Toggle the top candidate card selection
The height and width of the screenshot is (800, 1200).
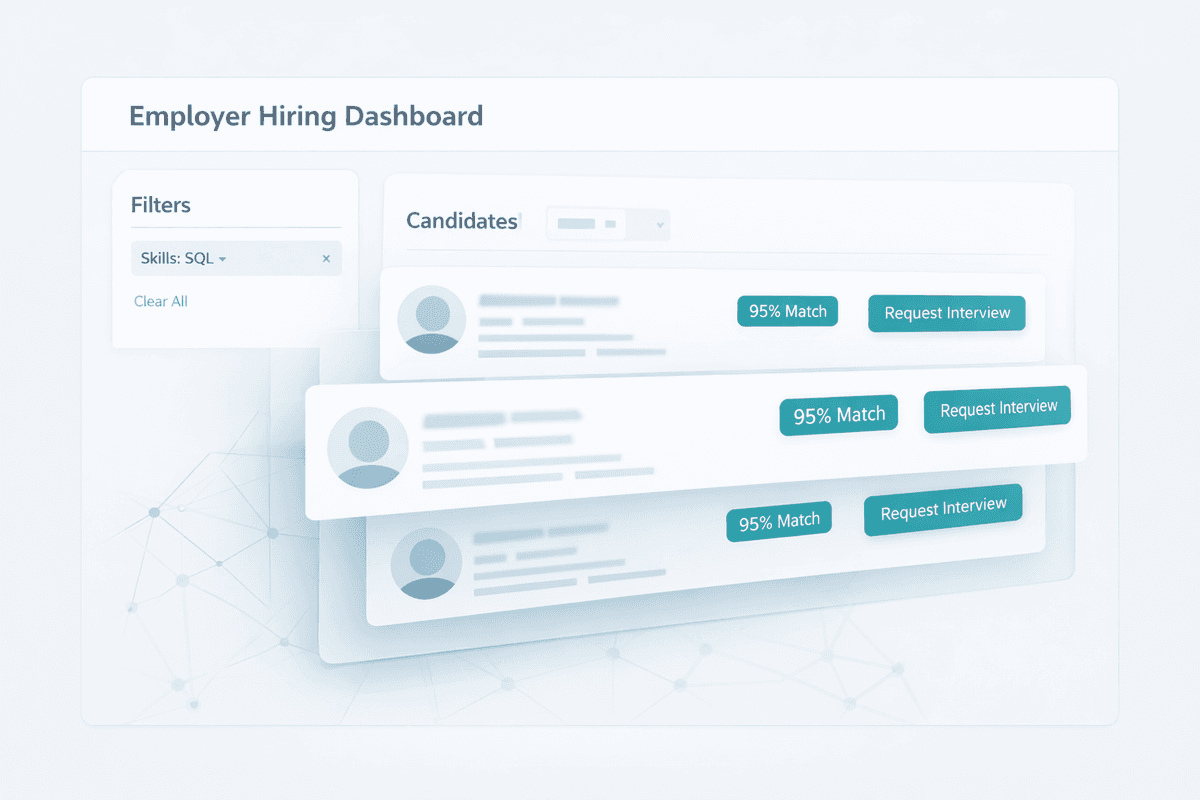(x=600, y=320)
